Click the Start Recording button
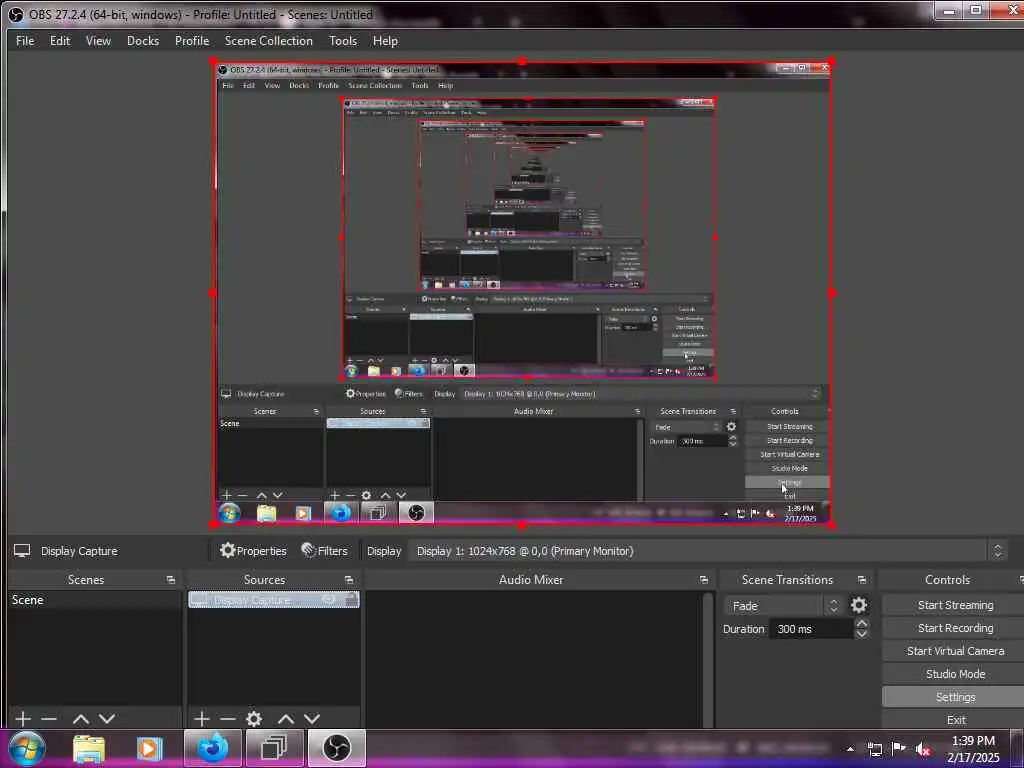The height and width of the screenshot is (768, 1024). coord(955,628)
